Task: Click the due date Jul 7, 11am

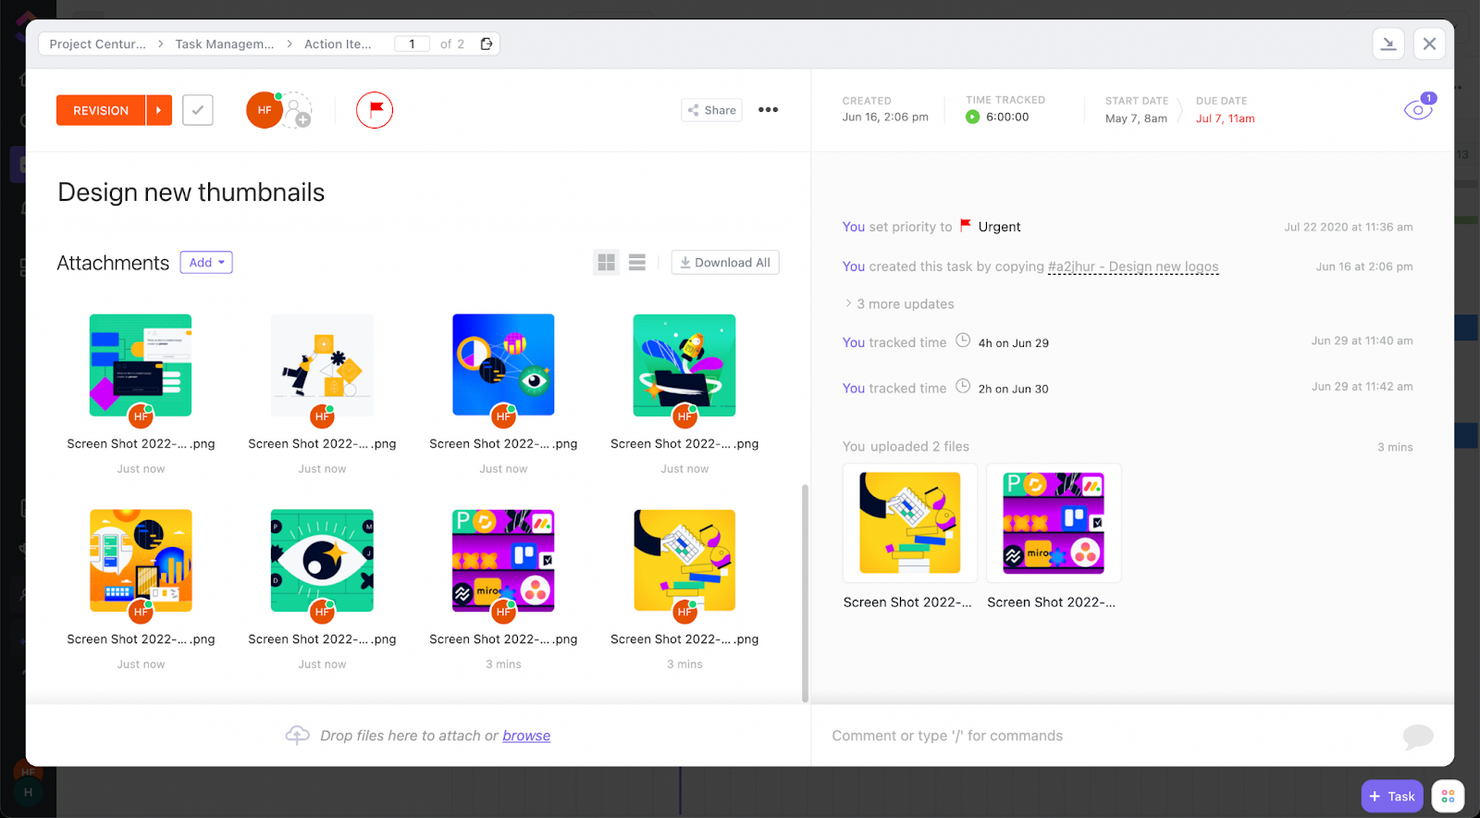Action: [x=1225, y=118]
